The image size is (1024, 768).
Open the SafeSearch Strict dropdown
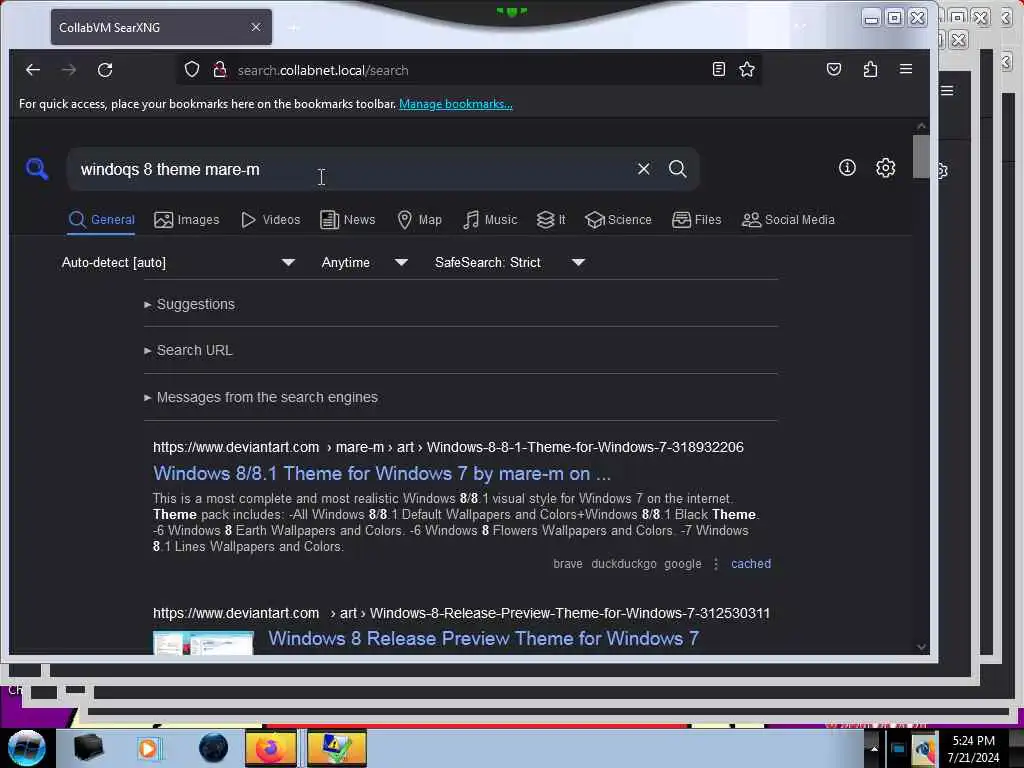[x=509, y=263]
